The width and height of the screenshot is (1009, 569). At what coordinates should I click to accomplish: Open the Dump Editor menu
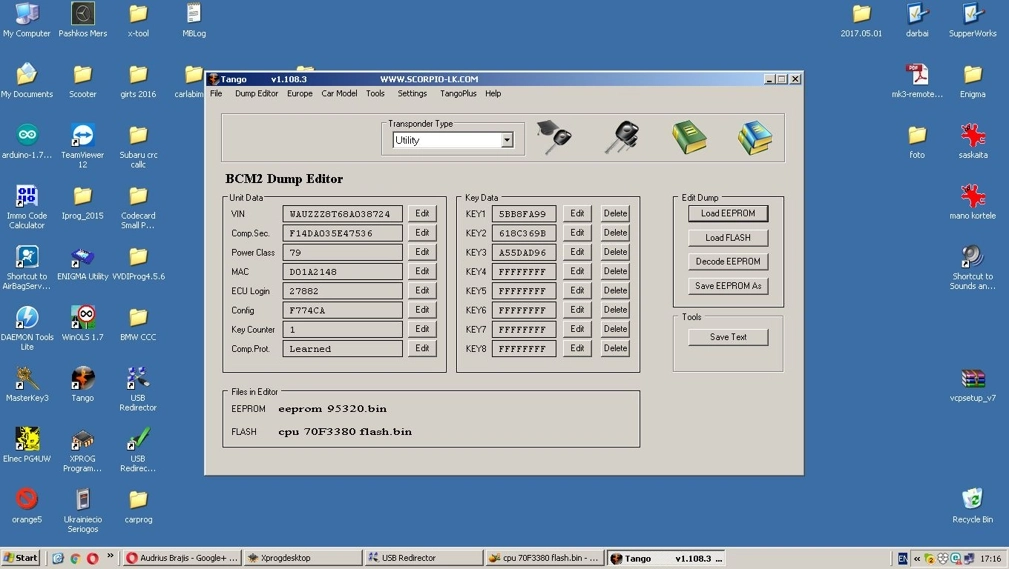click(256, 94)
